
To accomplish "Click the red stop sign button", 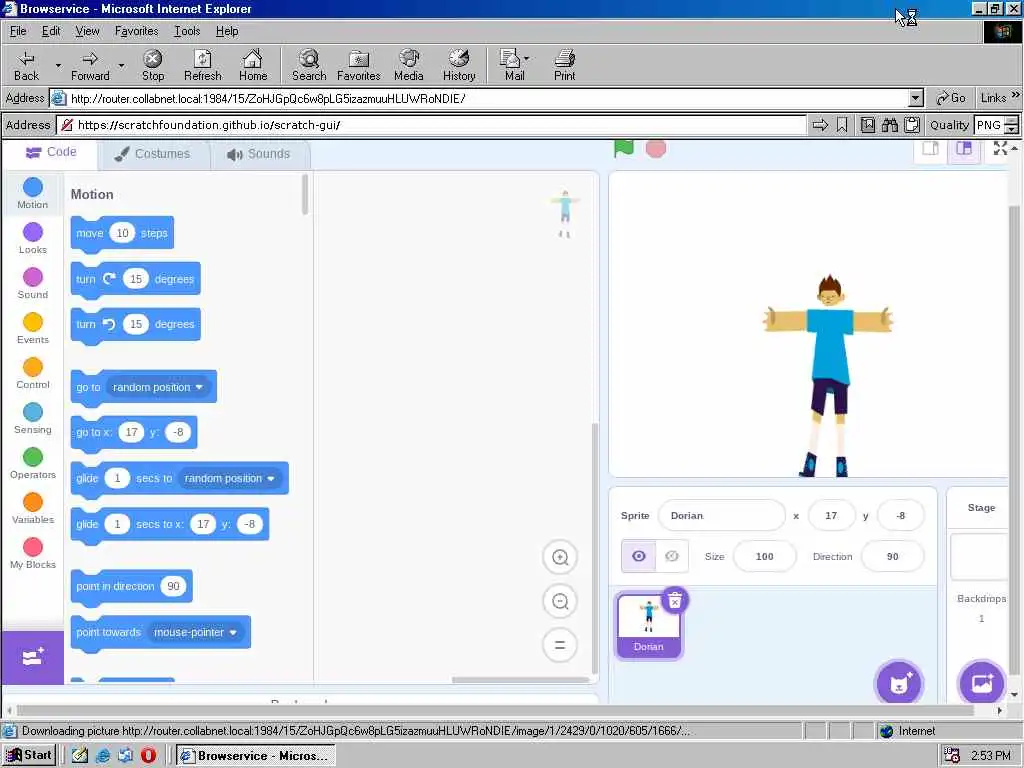I will (656, 149).
